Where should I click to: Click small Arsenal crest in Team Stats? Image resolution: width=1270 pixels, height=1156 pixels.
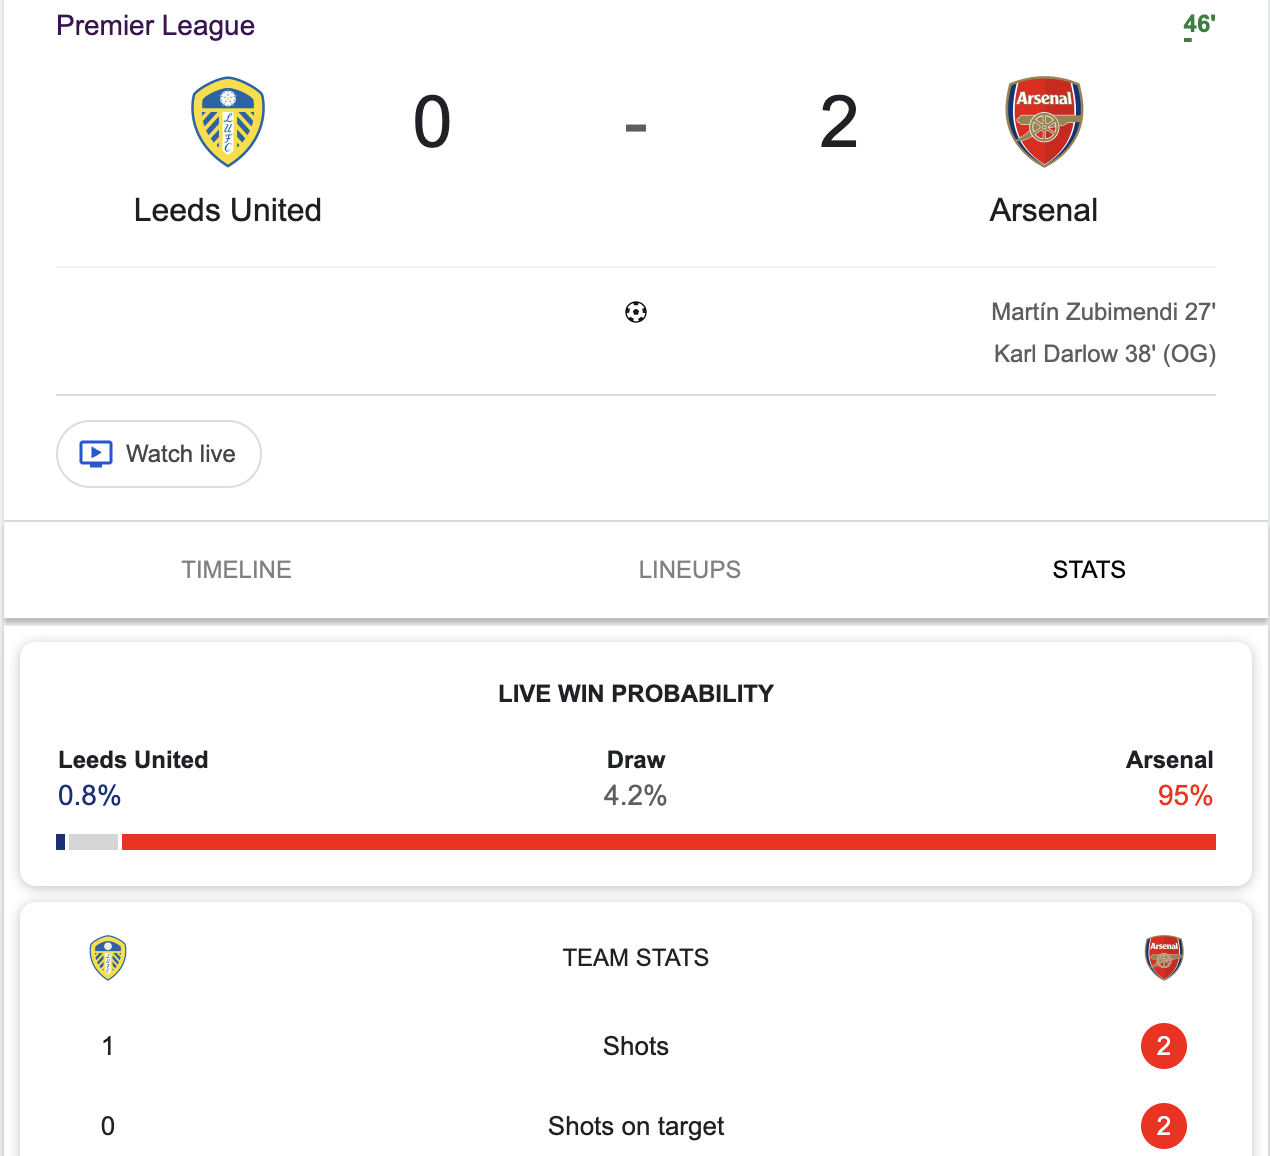[1164, 958]
